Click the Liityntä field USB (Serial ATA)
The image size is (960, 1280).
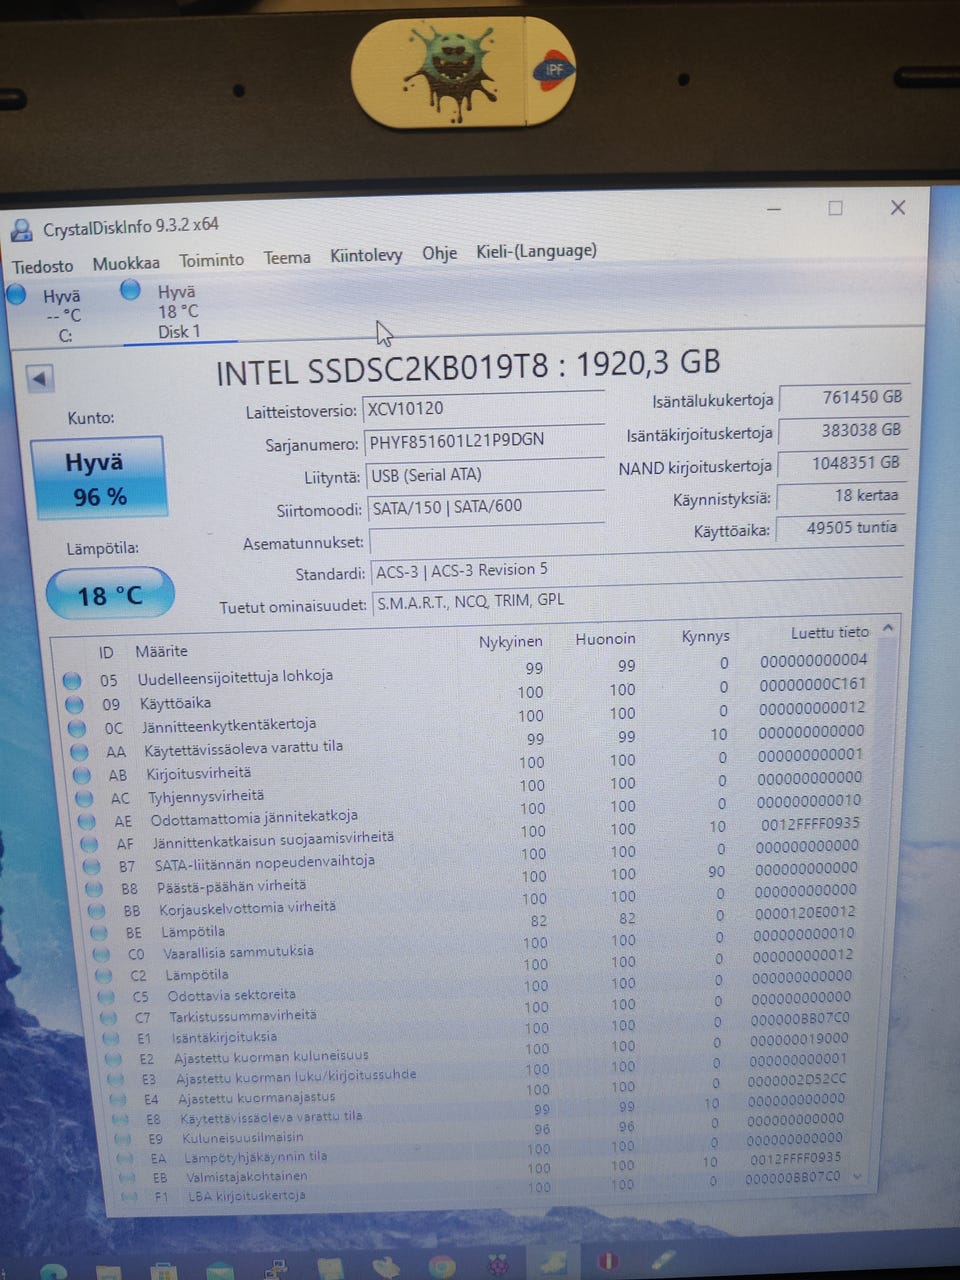click(486, 474)
